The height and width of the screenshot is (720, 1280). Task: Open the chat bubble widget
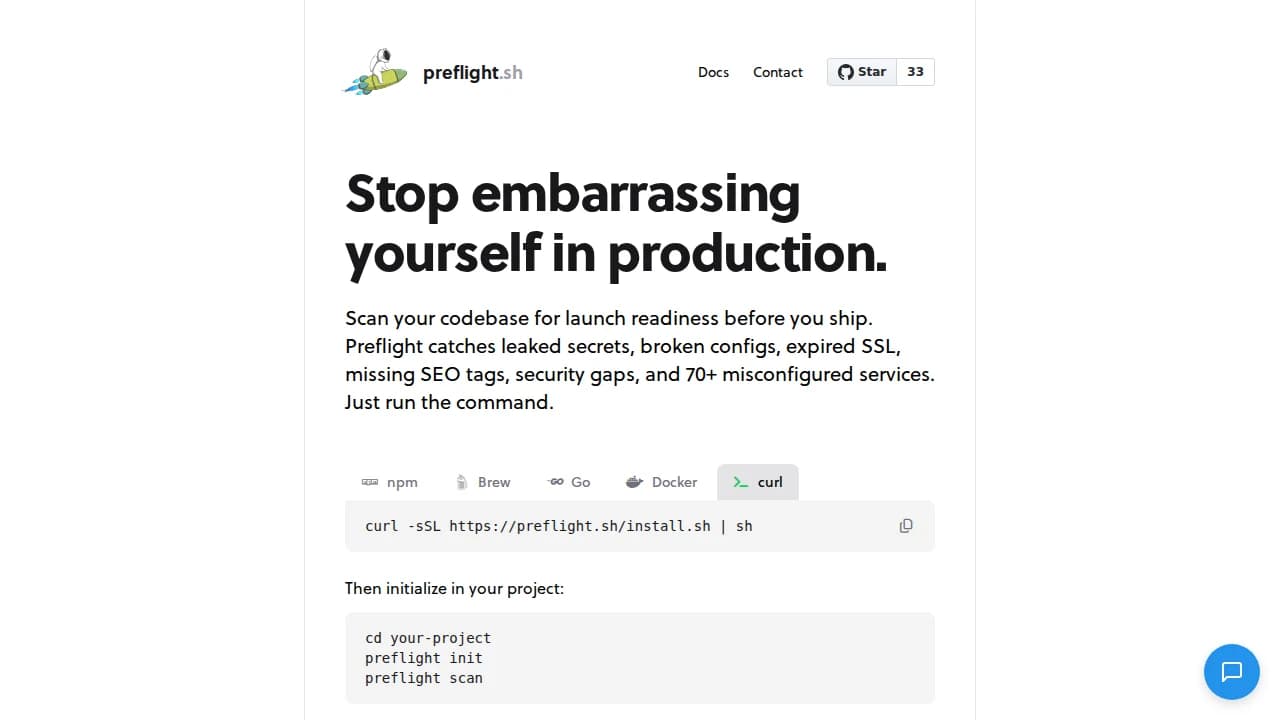tap(1232, 672)
